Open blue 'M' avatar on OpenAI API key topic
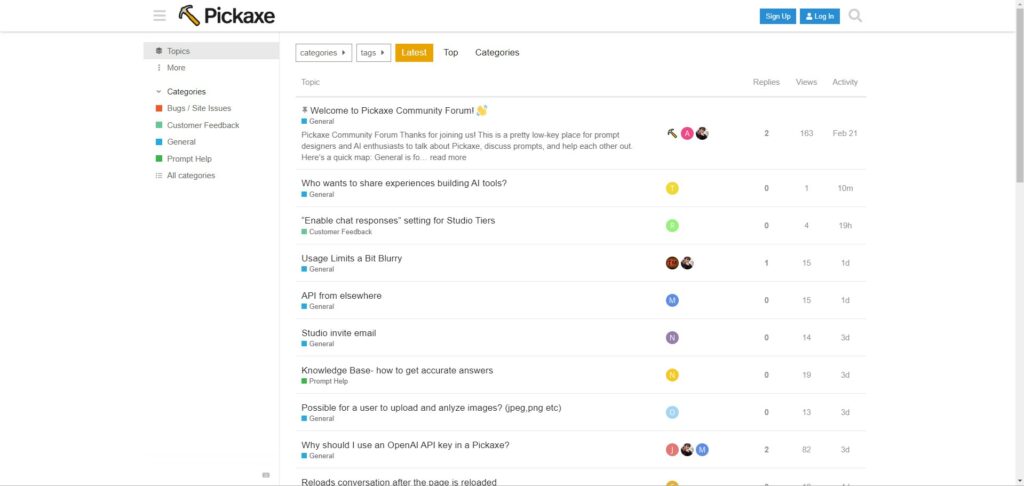Image resolution: width=1024 pixels, height=486 pixels. click(x=702, y=449)
